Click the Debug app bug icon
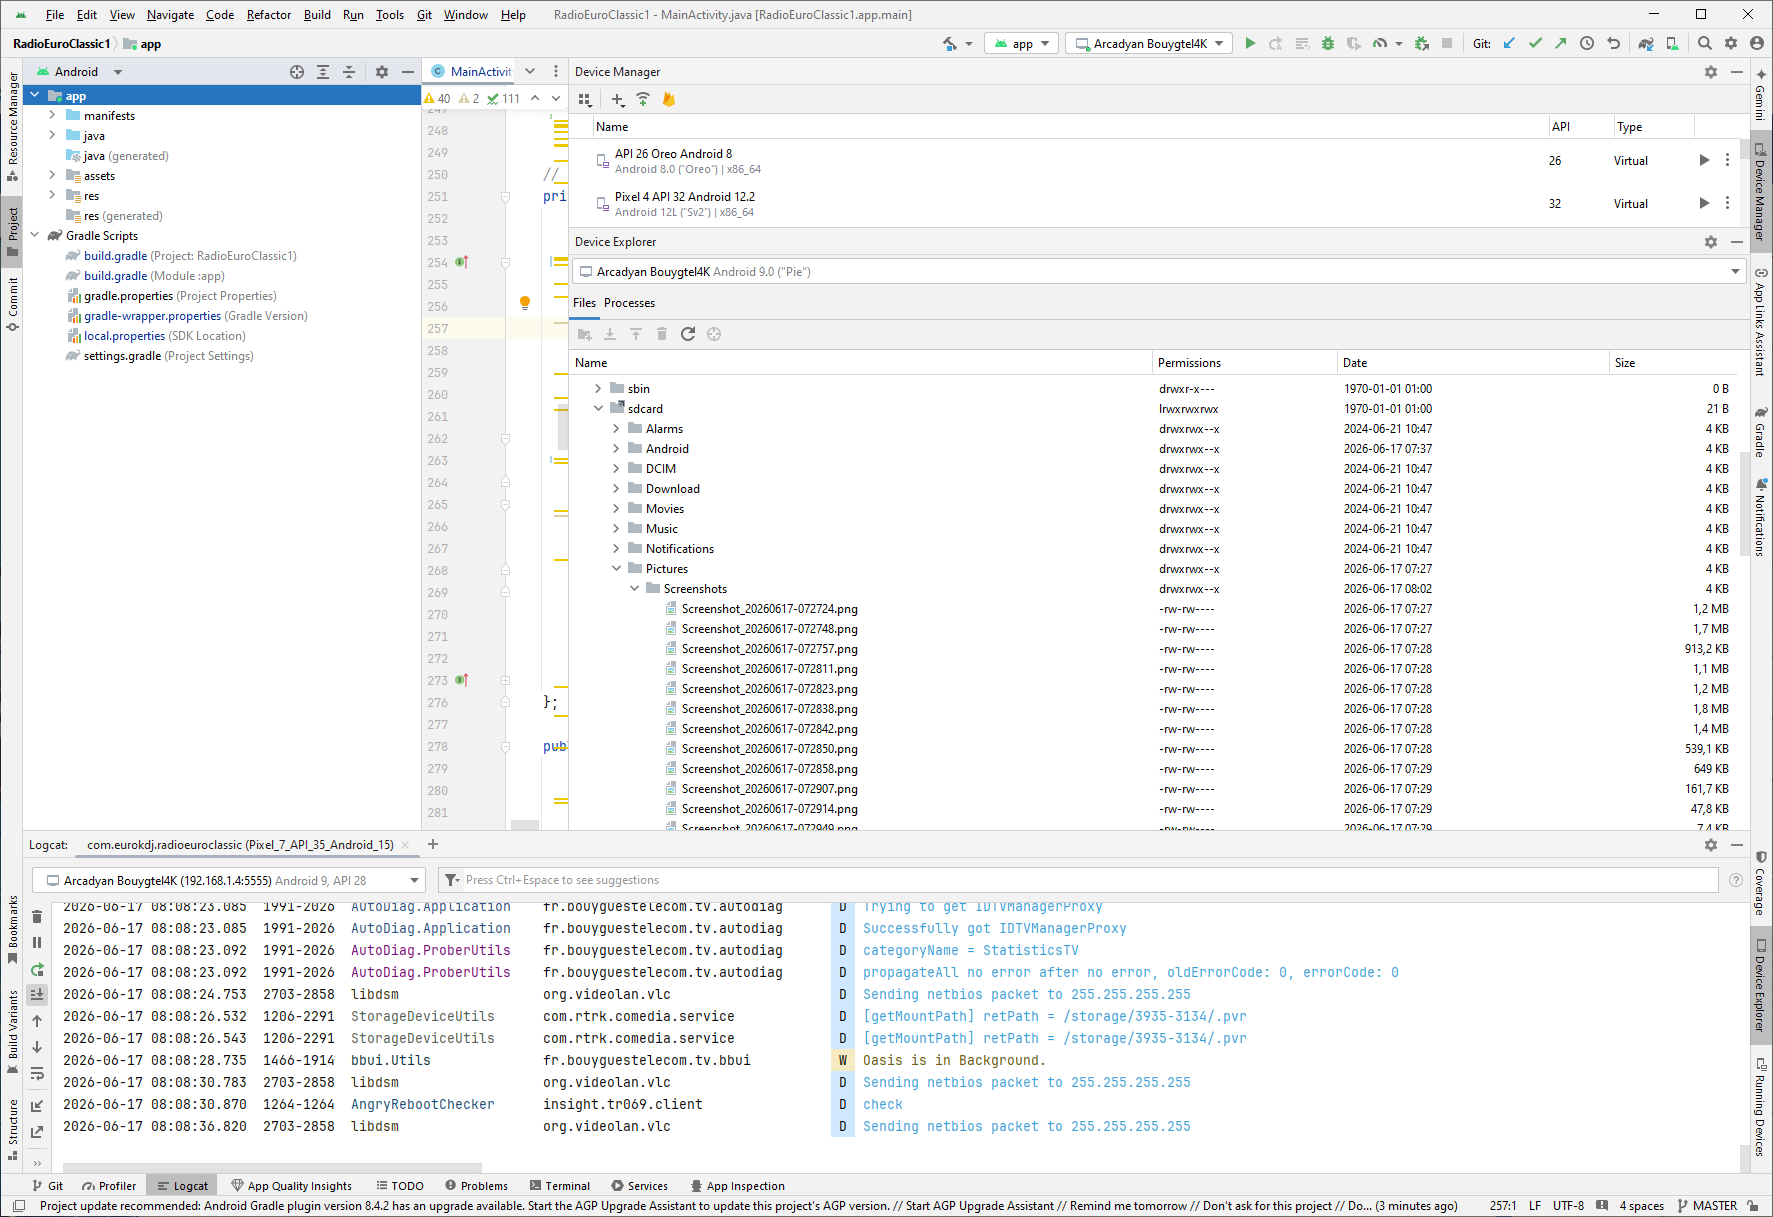Viewport: 1773px width, 1217px height. (x=1328, y=44)
